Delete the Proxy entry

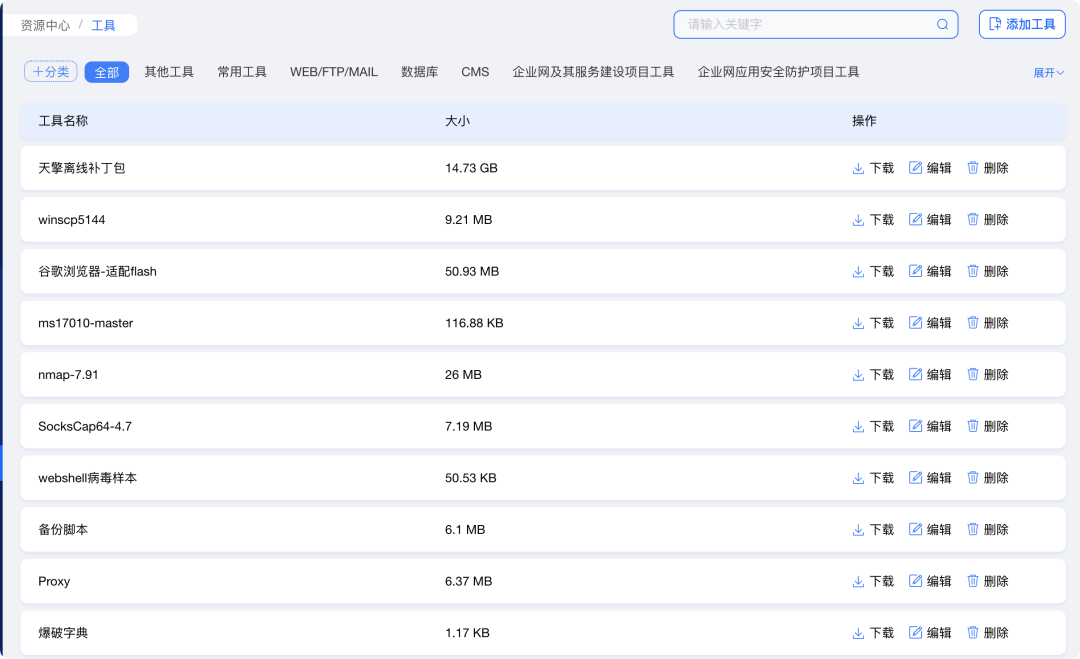(988, 581)
